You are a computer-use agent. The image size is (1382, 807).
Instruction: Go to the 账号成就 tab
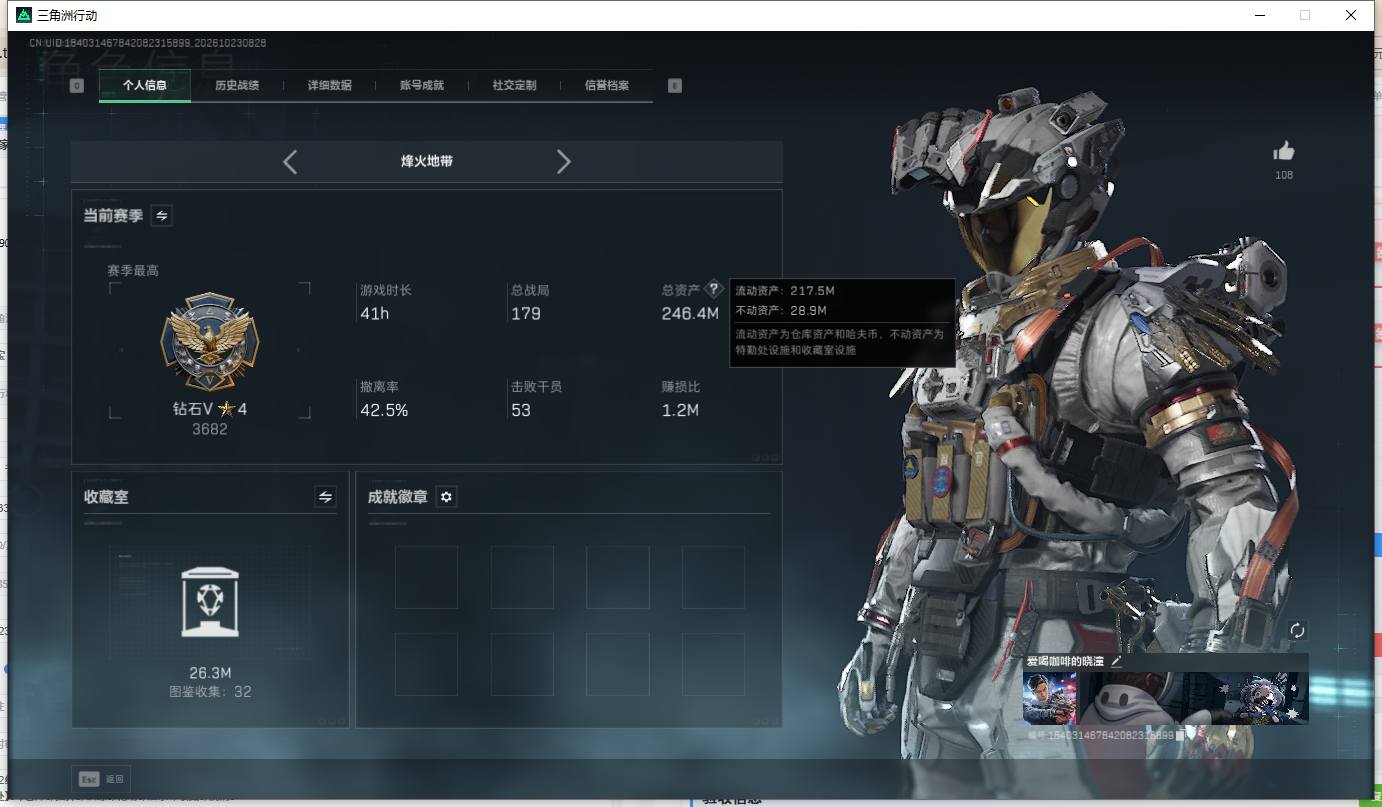click(422, 86)
